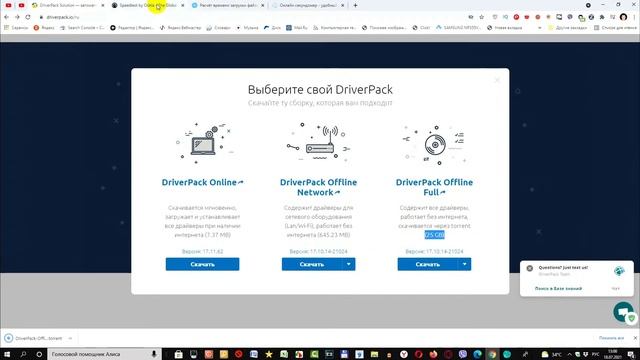The width and height of the screenshot is (640, 360).
Task: Open the Диск bookmark
Action: (272, 28)
